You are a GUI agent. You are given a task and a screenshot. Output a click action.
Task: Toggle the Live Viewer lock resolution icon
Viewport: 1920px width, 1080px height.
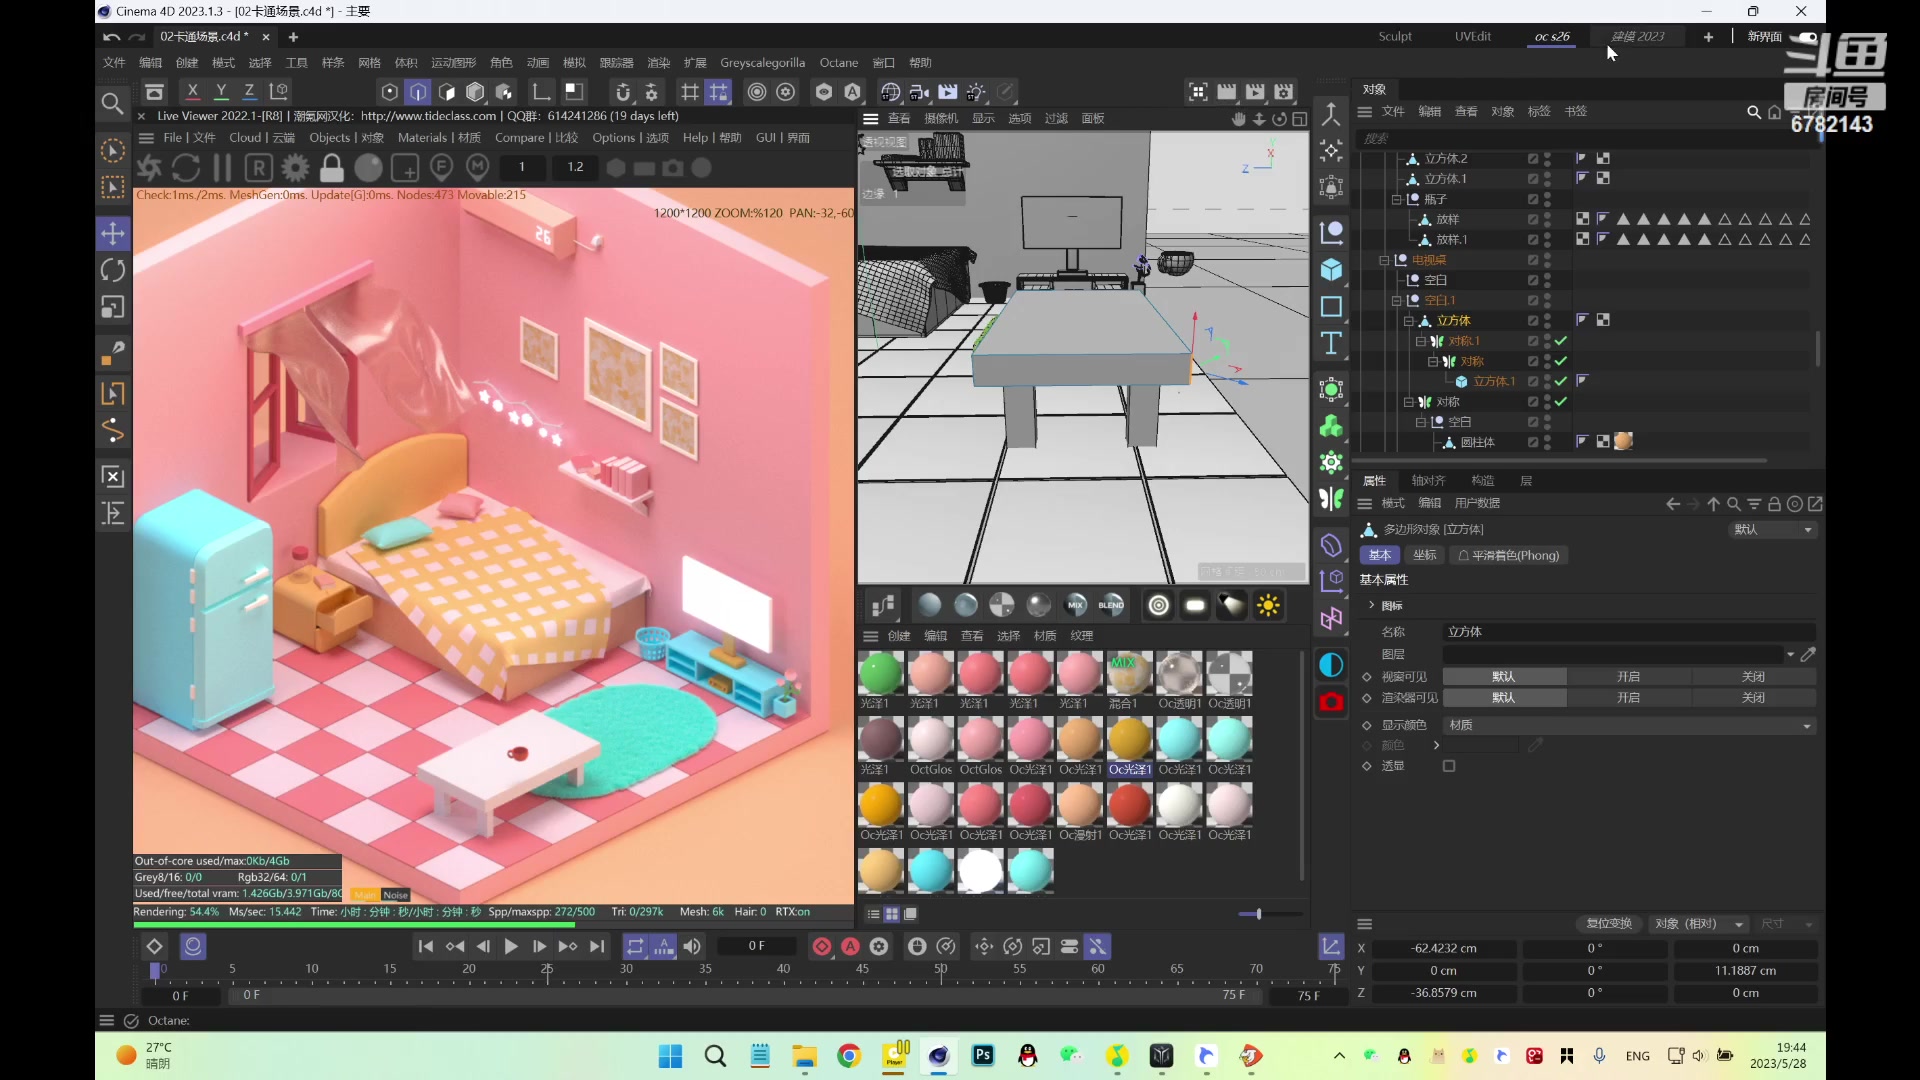coord(332,167)
